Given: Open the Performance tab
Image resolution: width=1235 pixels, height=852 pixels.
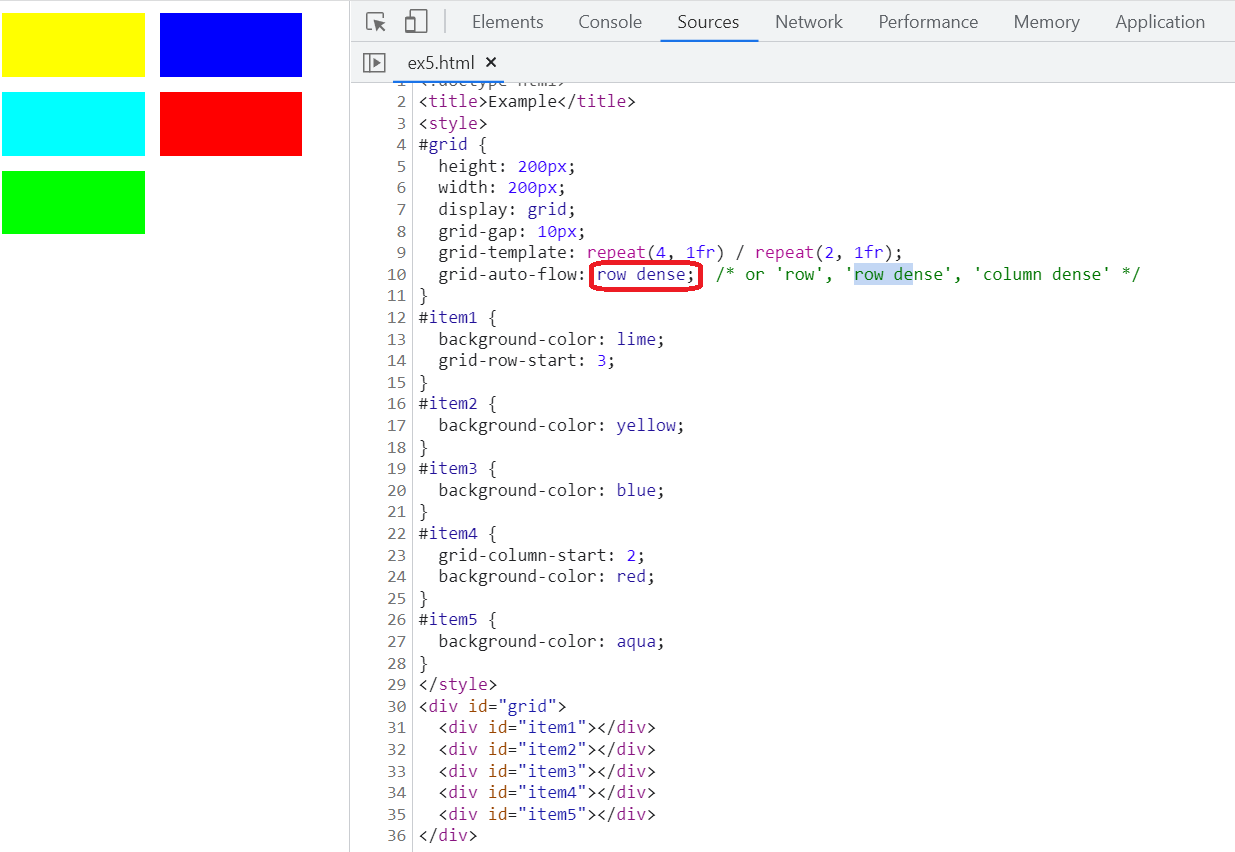Looking at the screenshot, I should (928, 22).
